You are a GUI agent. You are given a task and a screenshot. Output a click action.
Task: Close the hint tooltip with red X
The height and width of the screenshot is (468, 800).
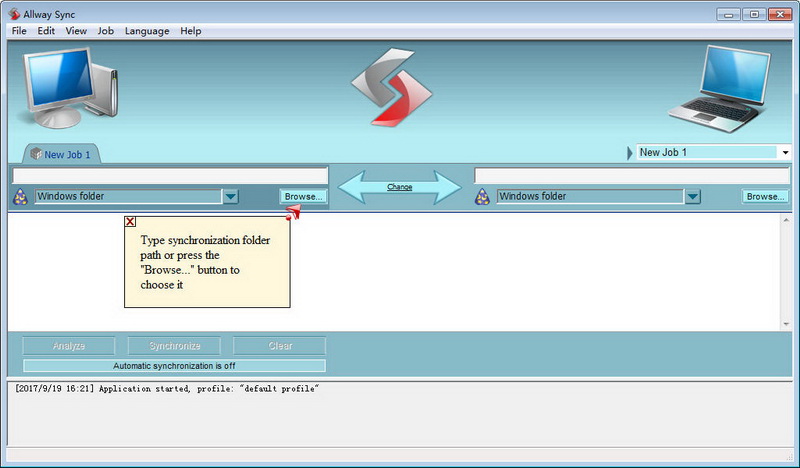pos(130,221)
